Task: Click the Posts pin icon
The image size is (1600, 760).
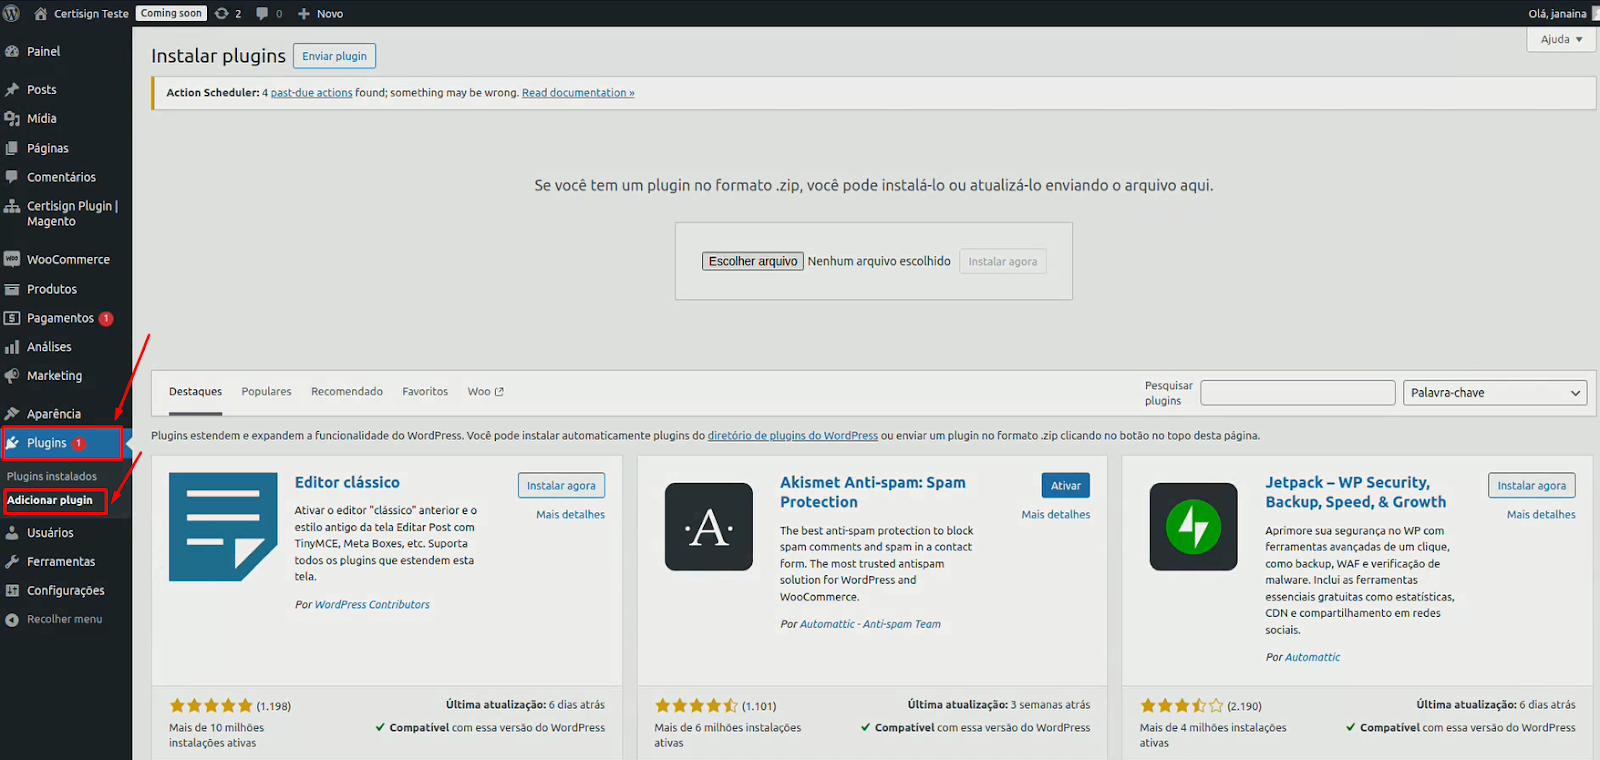Action: (x=12, y=89)
